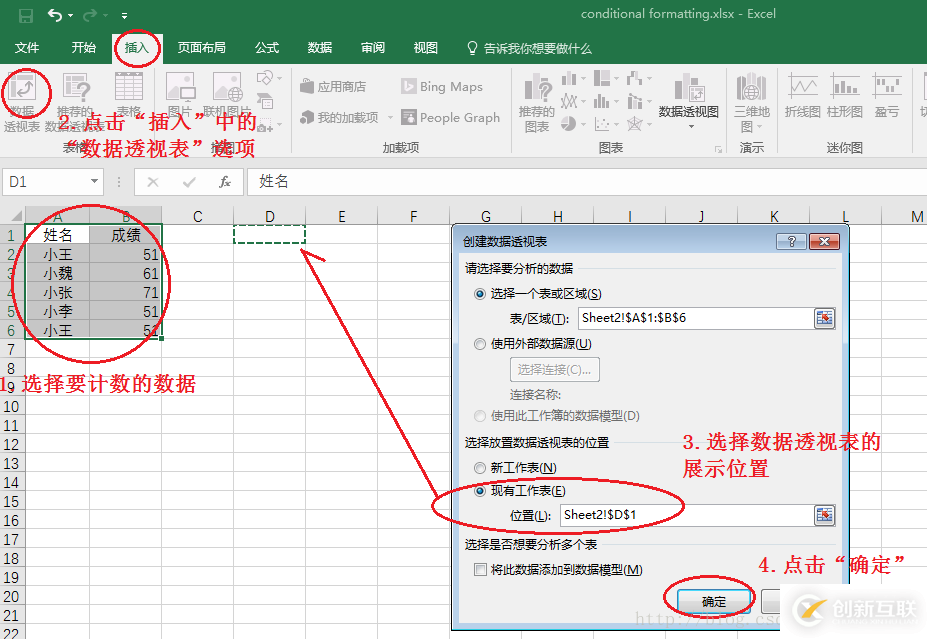Collapse dialog via 表/区域 range selector icon
Screen dimensions: 927x639
point(824,318)
